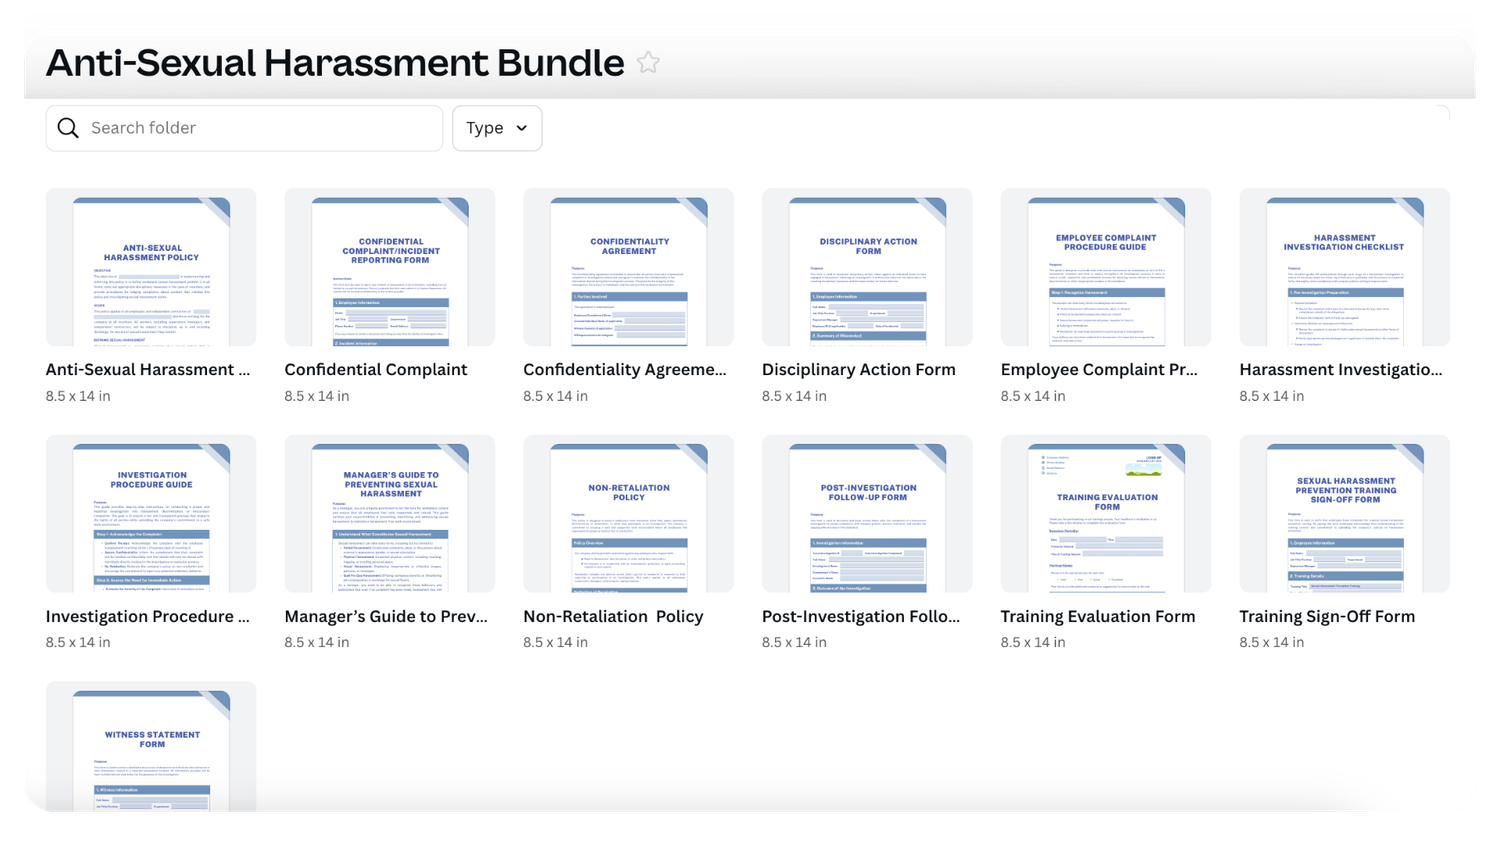Open Non-Retaliation Policy thumbnail
This screenshot has height=844, width=1500.
click(x=628, y=514)
